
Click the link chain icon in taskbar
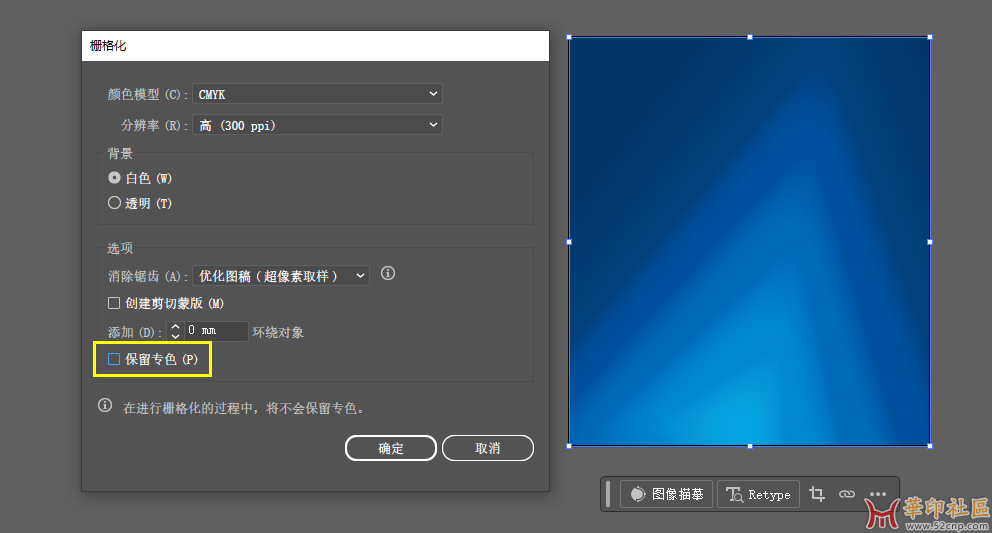(847, 494)
